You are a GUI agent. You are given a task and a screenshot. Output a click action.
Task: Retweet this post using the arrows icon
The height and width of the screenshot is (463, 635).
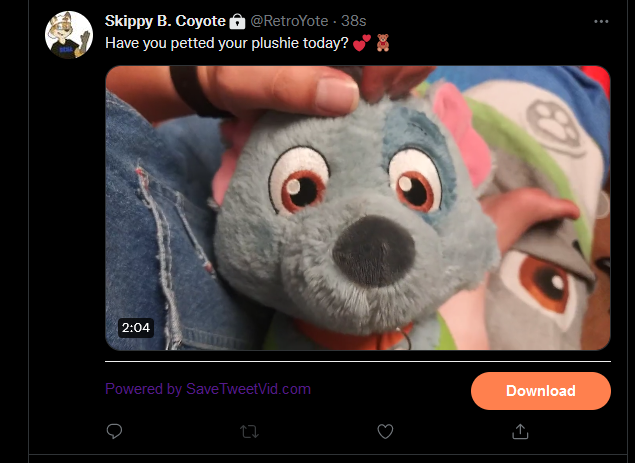tap(249, 431)
